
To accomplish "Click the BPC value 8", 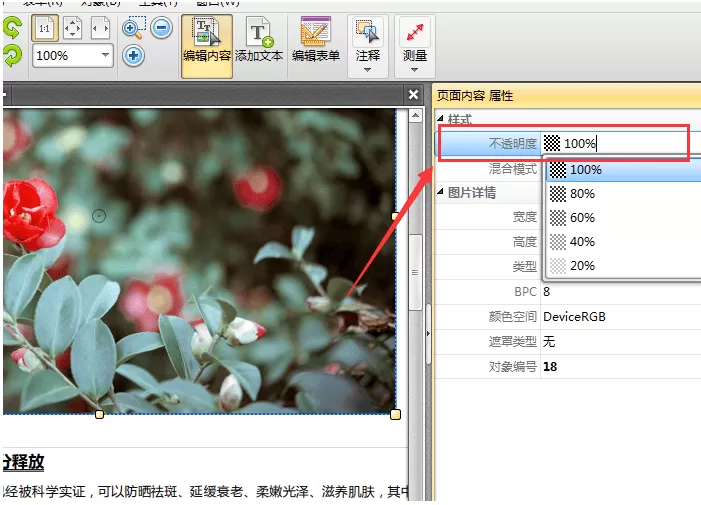I will pyautogui.click(x=546, y=292).
